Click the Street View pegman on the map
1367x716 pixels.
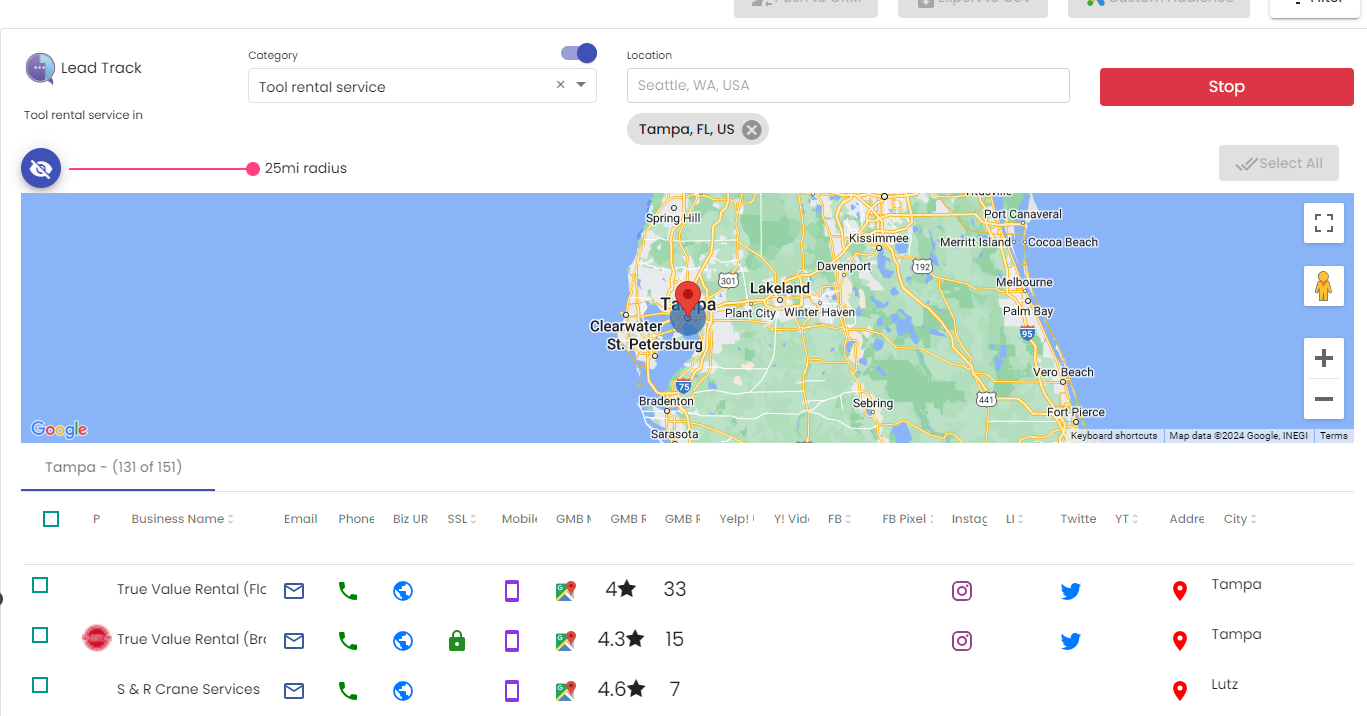[1324, 286]
